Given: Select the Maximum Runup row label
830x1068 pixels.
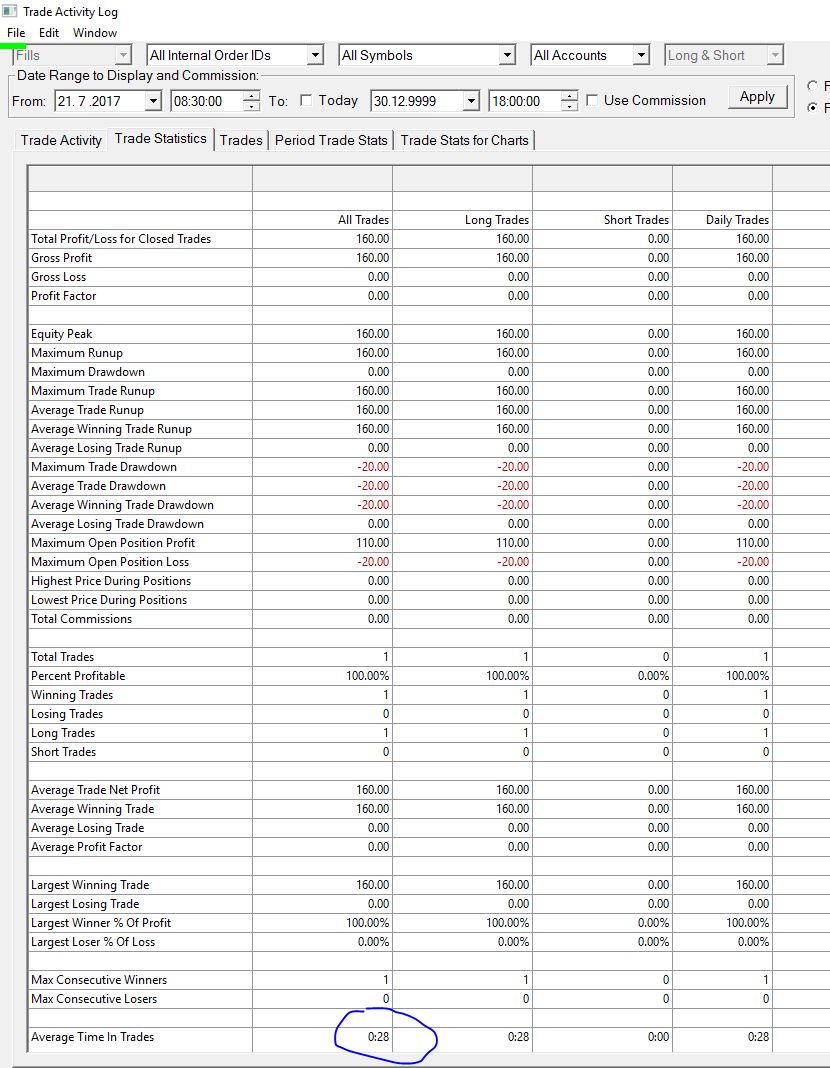Looking at the screenshot, I should pyautogui.click(x=77, y=354).
